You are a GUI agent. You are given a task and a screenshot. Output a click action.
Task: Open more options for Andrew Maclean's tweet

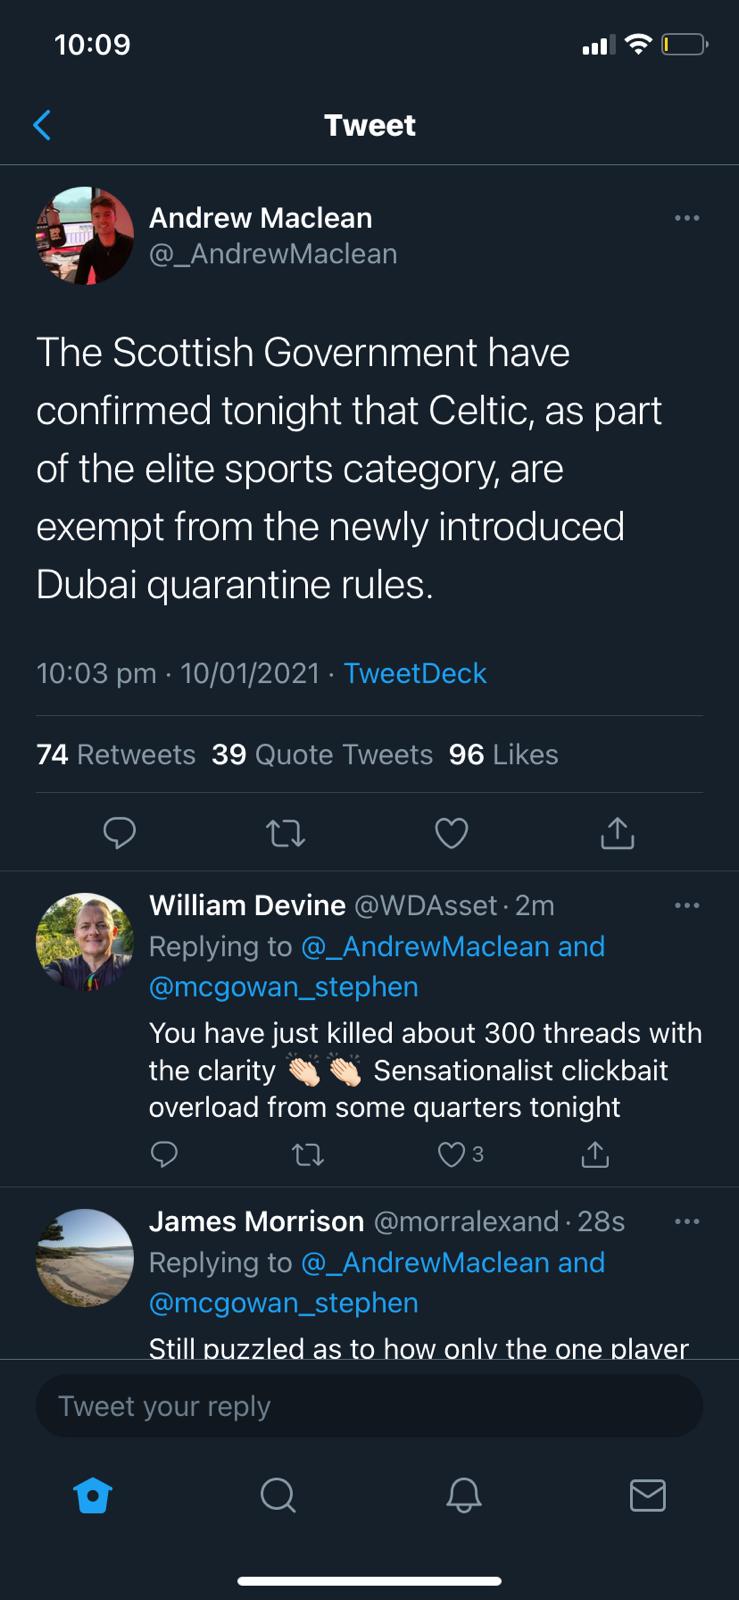tap(687, 218)
